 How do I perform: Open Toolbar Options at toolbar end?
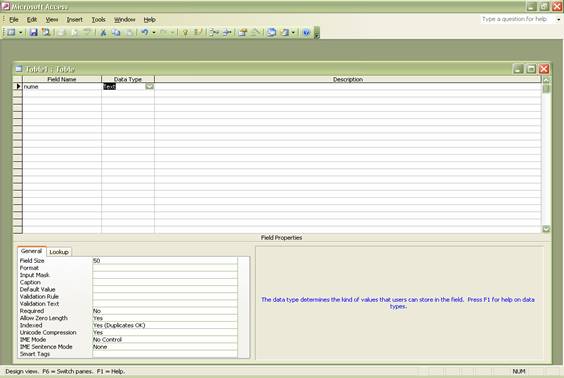coord(317,33)
